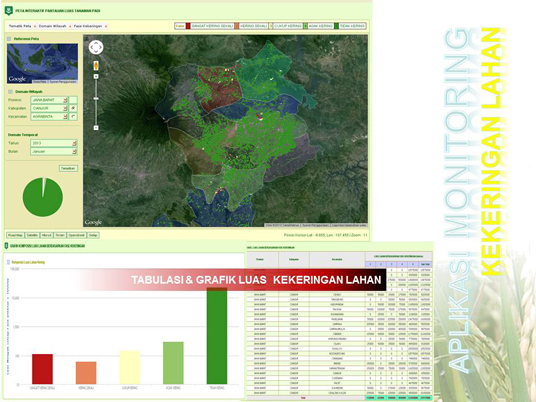The image size is (536, 402).
Task: Select the Kecamatan radio button
Action: 73,117
